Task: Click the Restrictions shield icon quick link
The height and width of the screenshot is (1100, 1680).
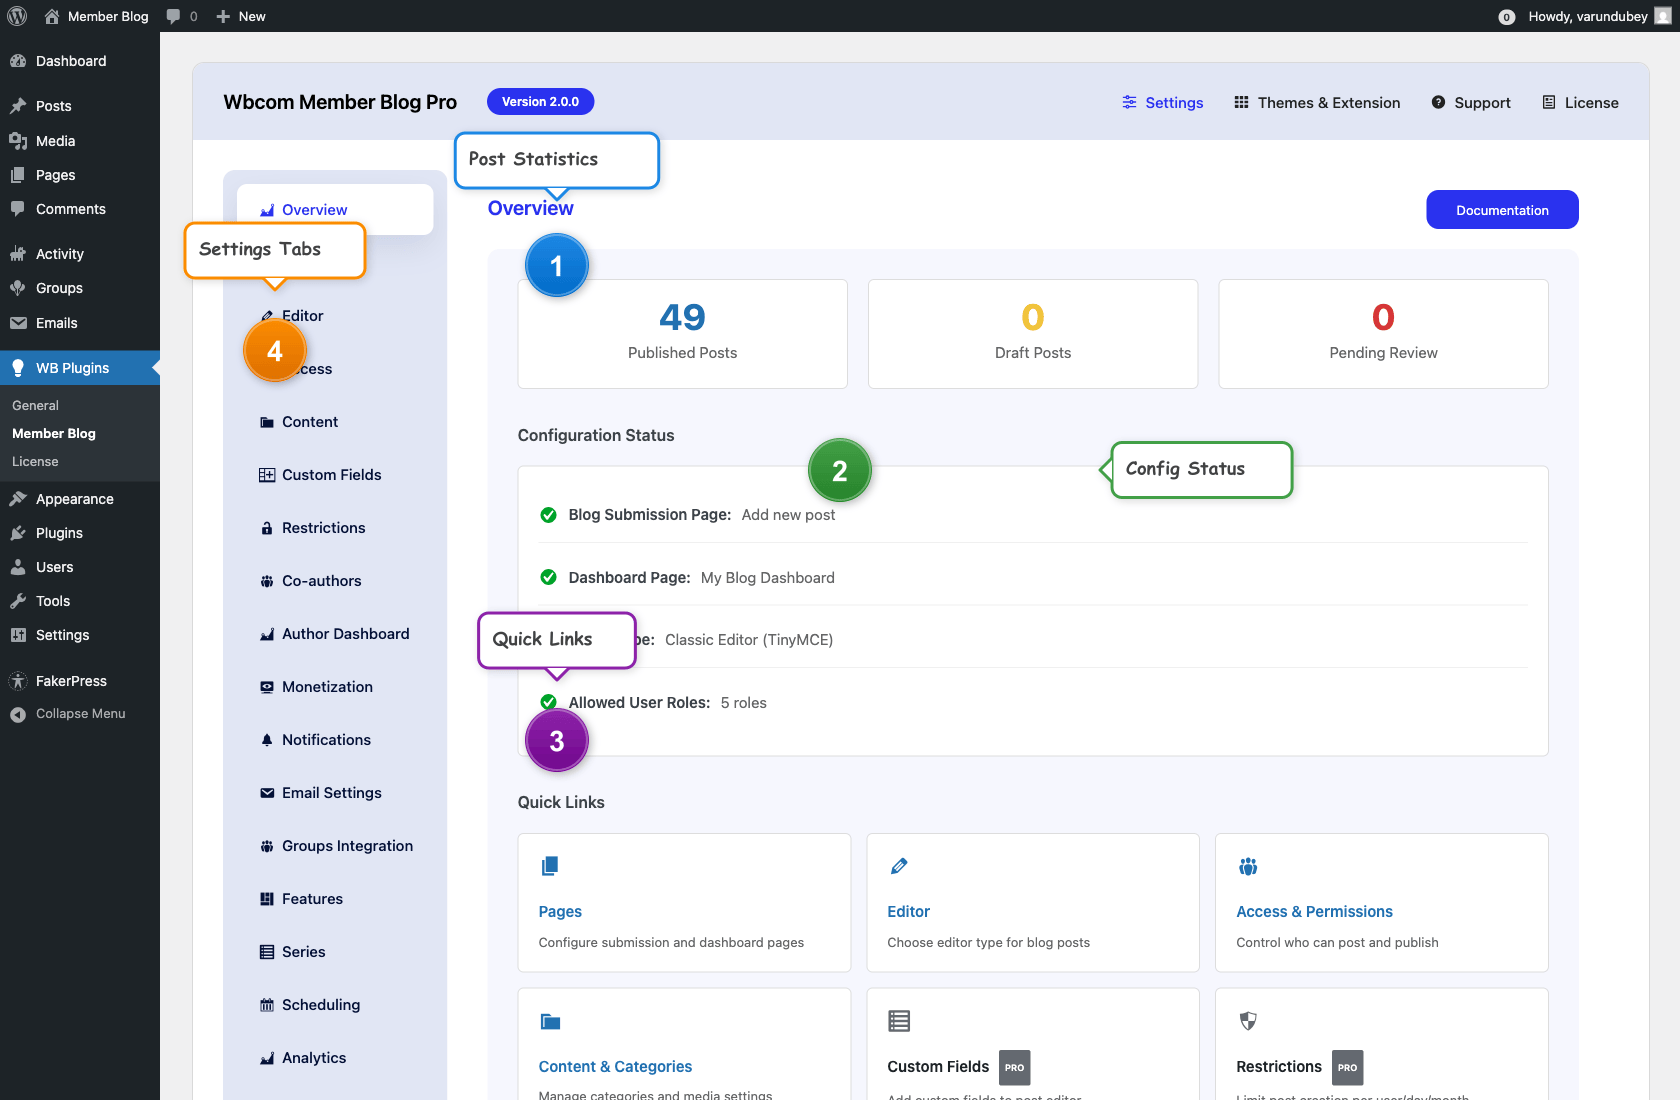Action: [x=1247, y=1021]
